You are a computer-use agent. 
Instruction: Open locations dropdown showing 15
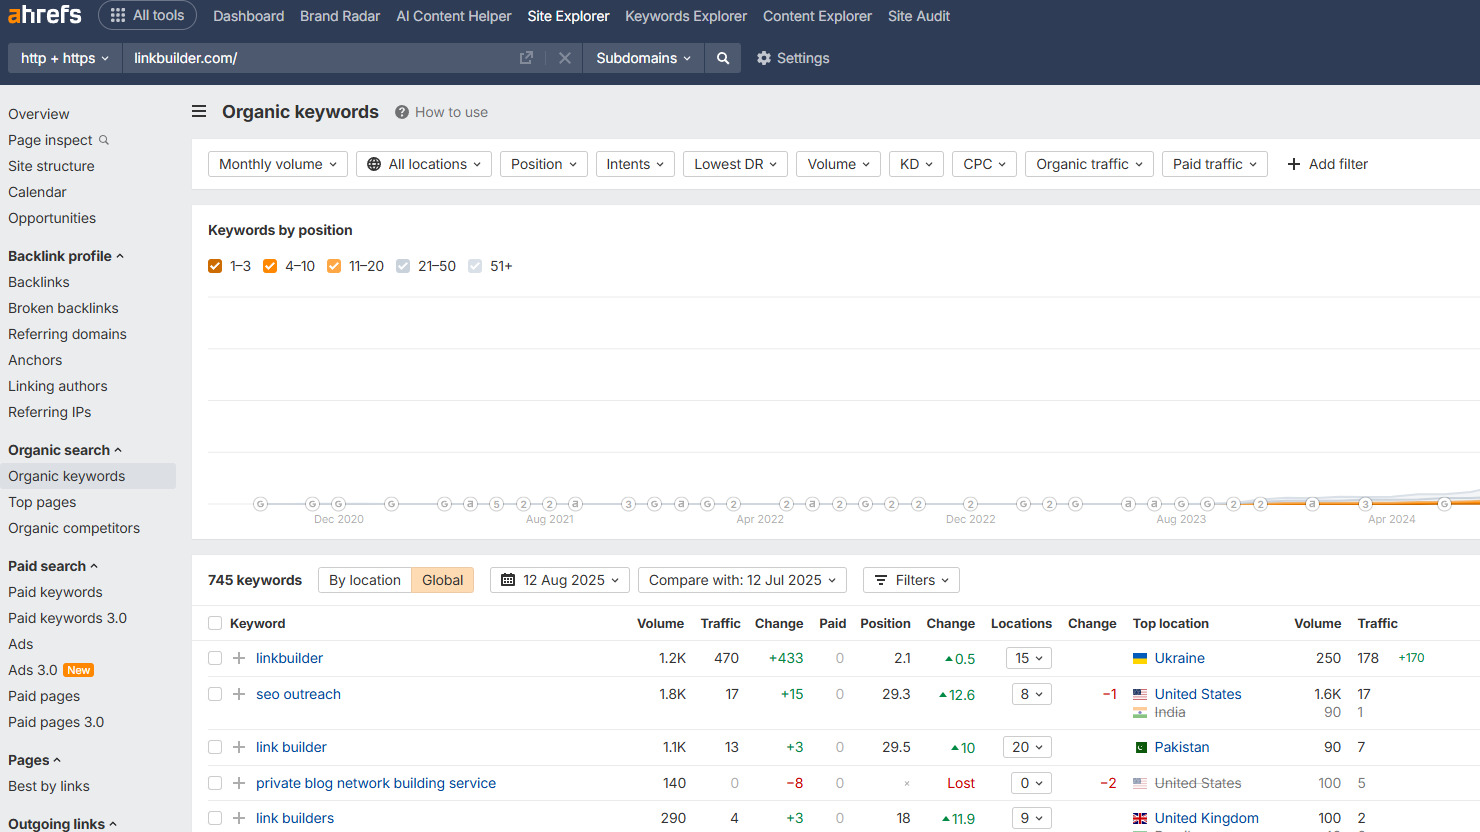click(1029, 658)
